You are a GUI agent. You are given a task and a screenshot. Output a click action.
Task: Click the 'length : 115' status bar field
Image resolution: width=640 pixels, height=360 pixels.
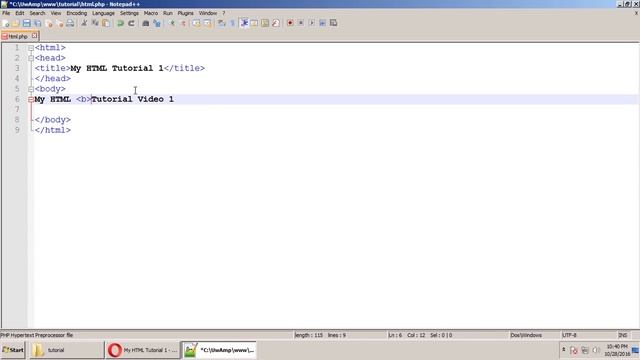pyautogui.click(x=309, y=335)
